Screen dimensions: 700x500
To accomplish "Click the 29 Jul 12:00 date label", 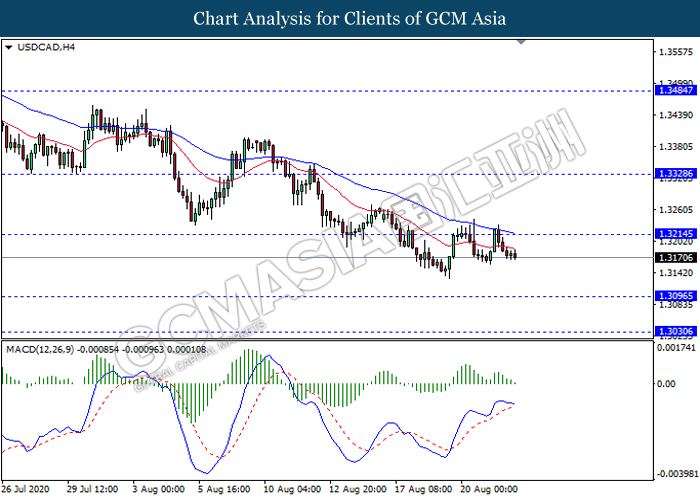I will [x=92, y=489].
